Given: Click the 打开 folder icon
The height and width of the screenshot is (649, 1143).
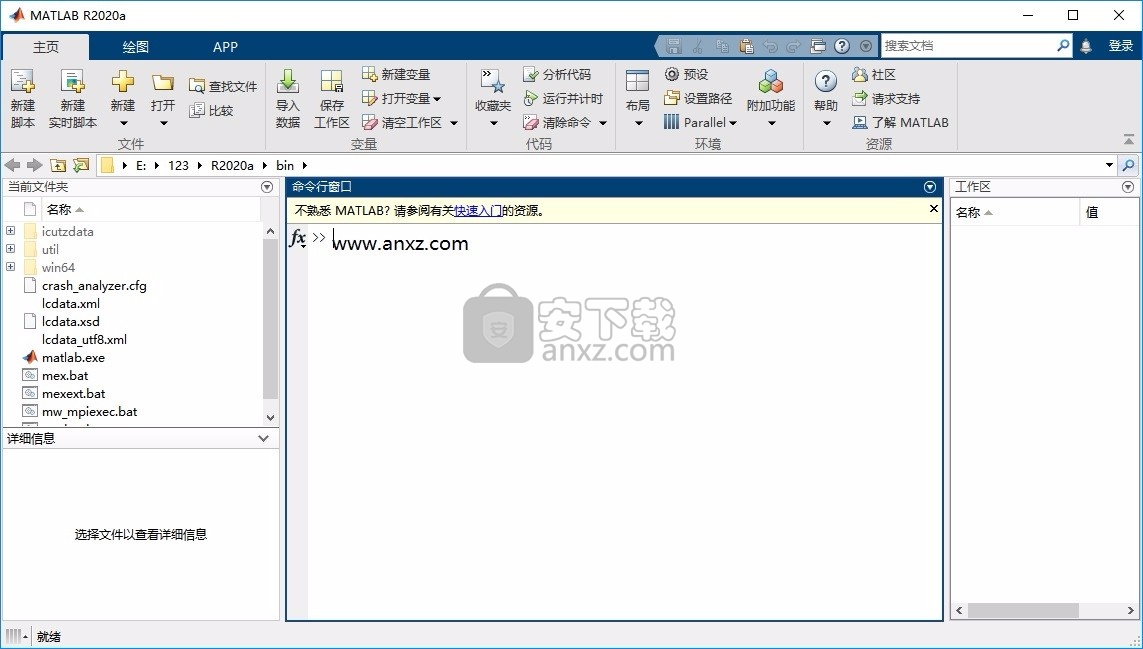Looking at the screenshot, I should point(163,83).
